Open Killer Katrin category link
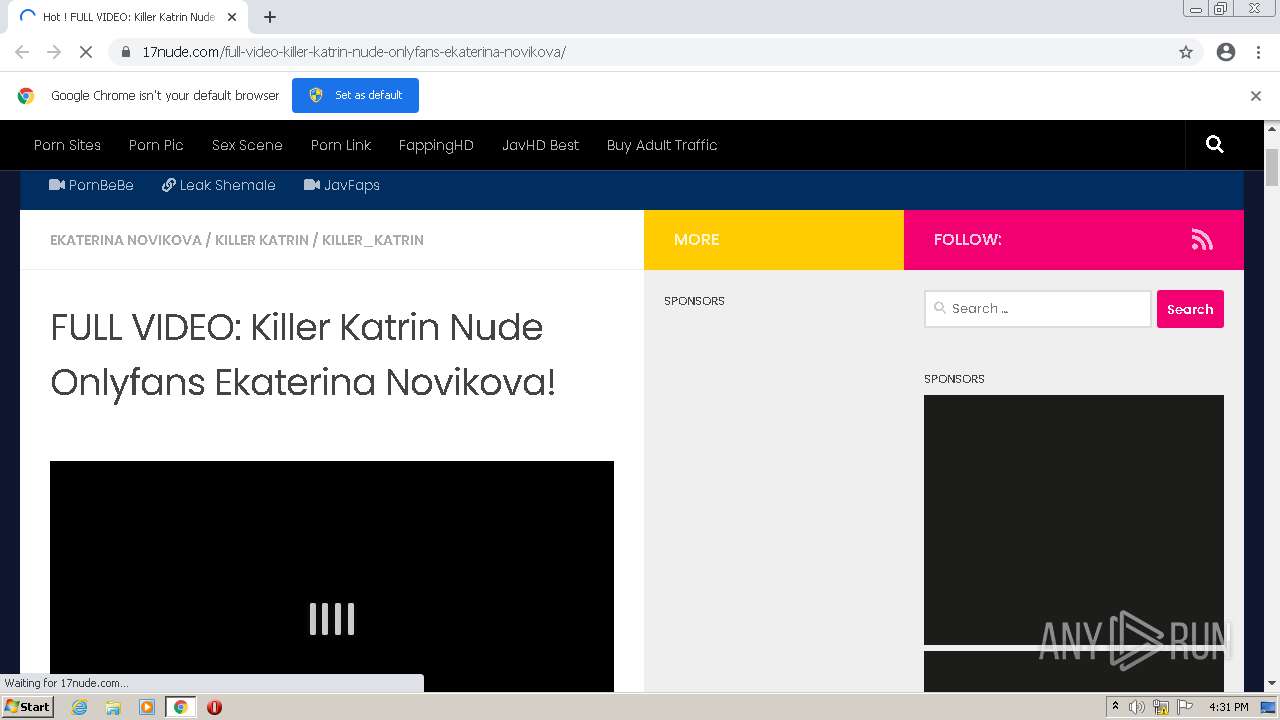This screenshot has height=720, width=1280. tap(262, 240)
